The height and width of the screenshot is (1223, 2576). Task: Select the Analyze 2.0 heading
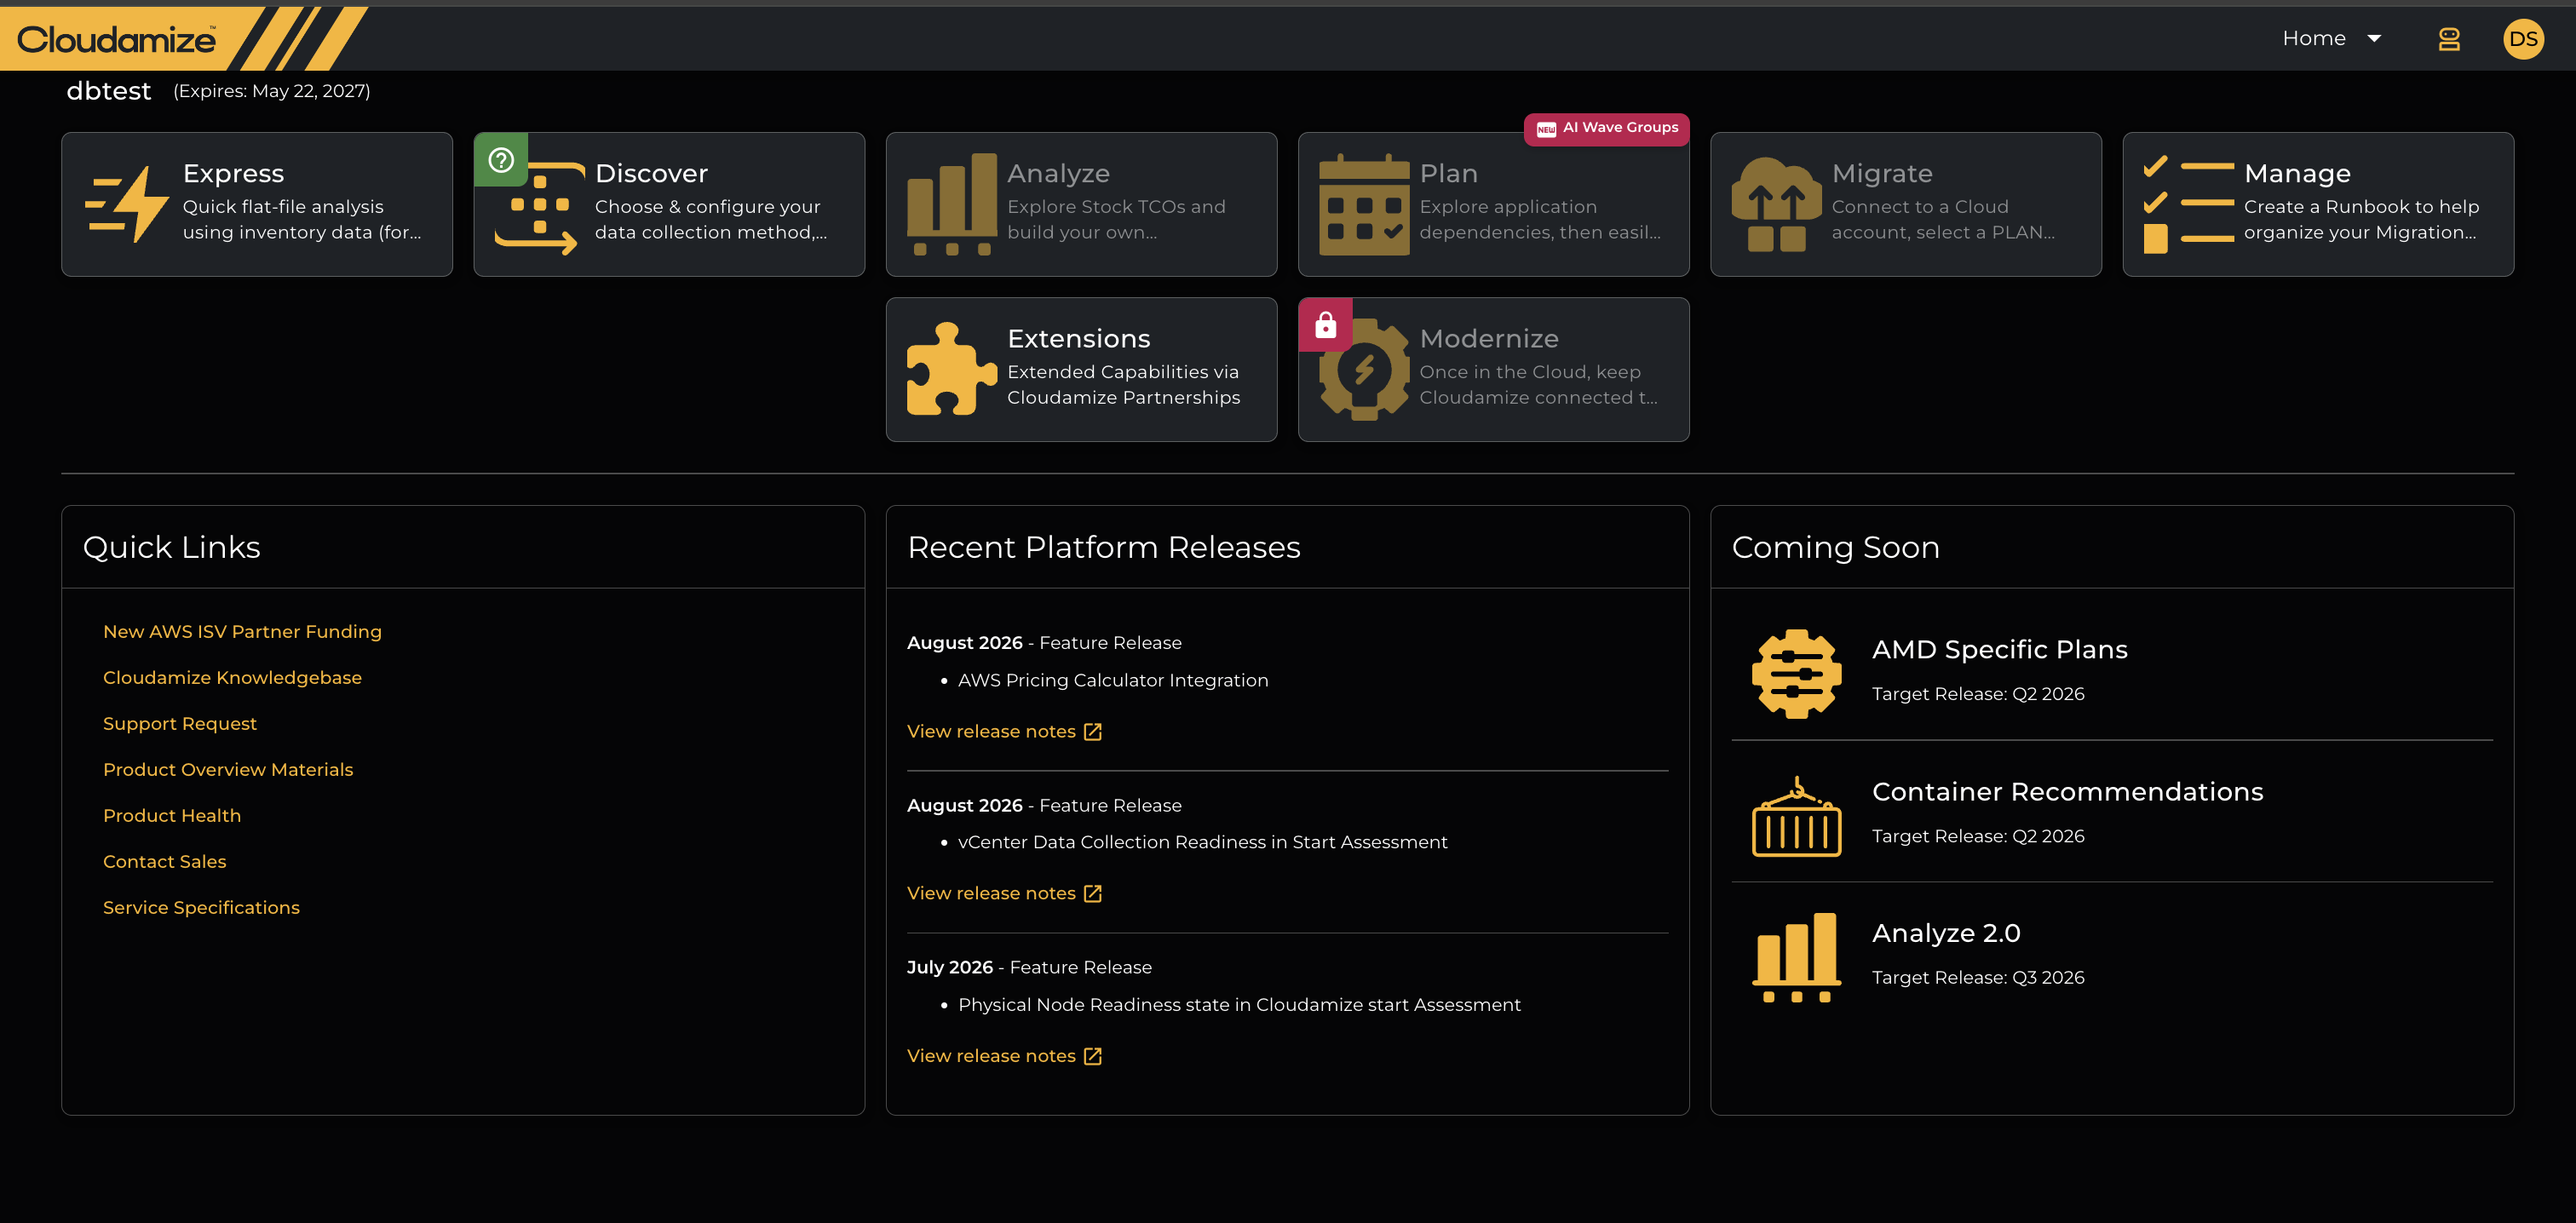(1946, 933)
